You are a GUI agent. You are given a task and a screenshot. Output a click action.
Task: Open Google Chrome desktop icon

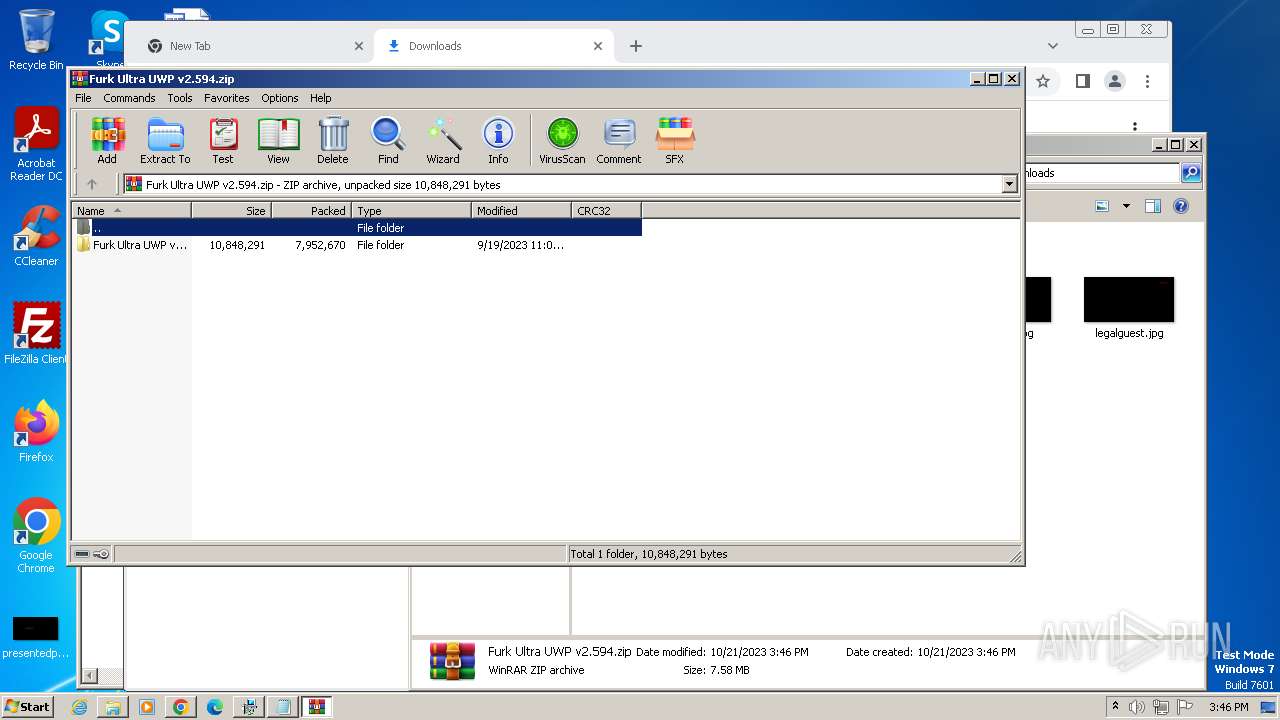(36, 536)
